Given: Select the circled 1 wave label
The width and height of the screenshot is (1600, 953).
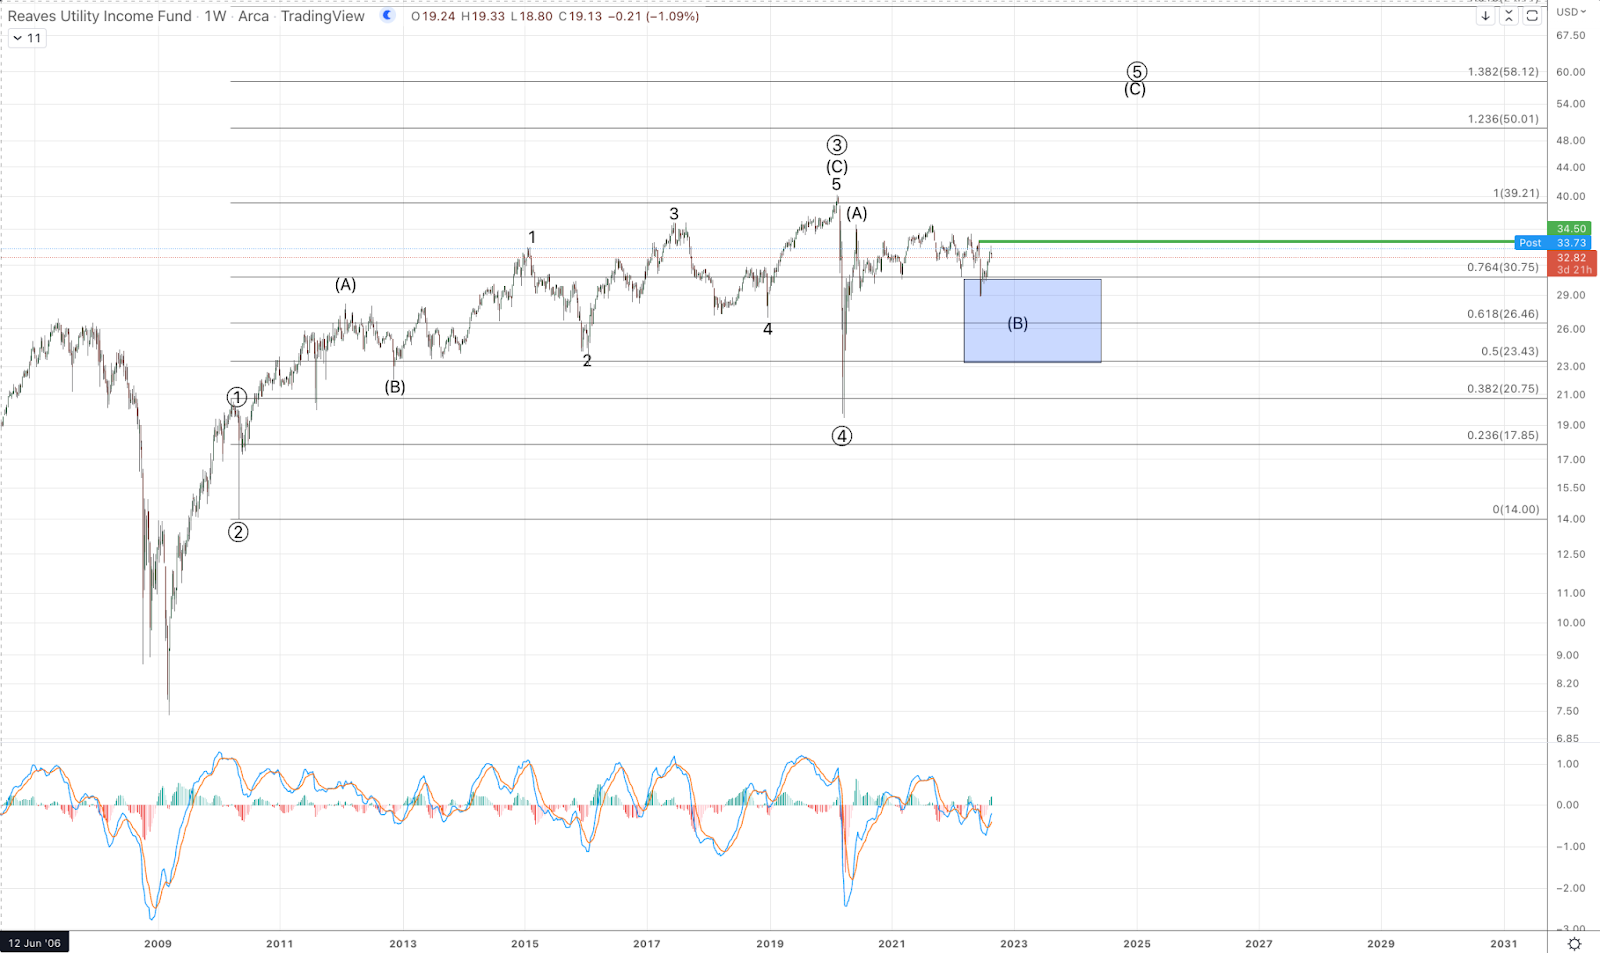Looking at the screenshot, I should click(x=237, y=397).
